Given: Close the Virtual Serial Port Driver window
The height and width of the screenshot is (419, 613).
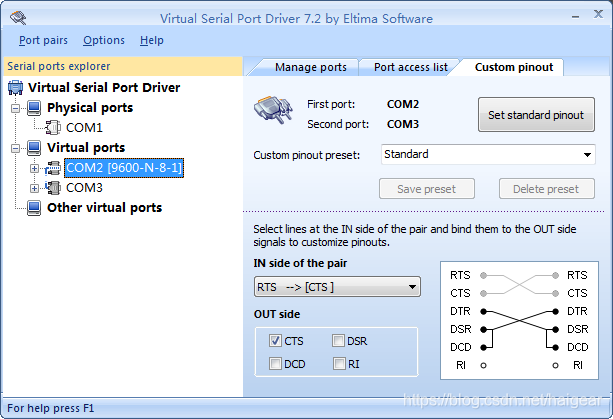Looking at the screenshot, I should coord(598,14).
